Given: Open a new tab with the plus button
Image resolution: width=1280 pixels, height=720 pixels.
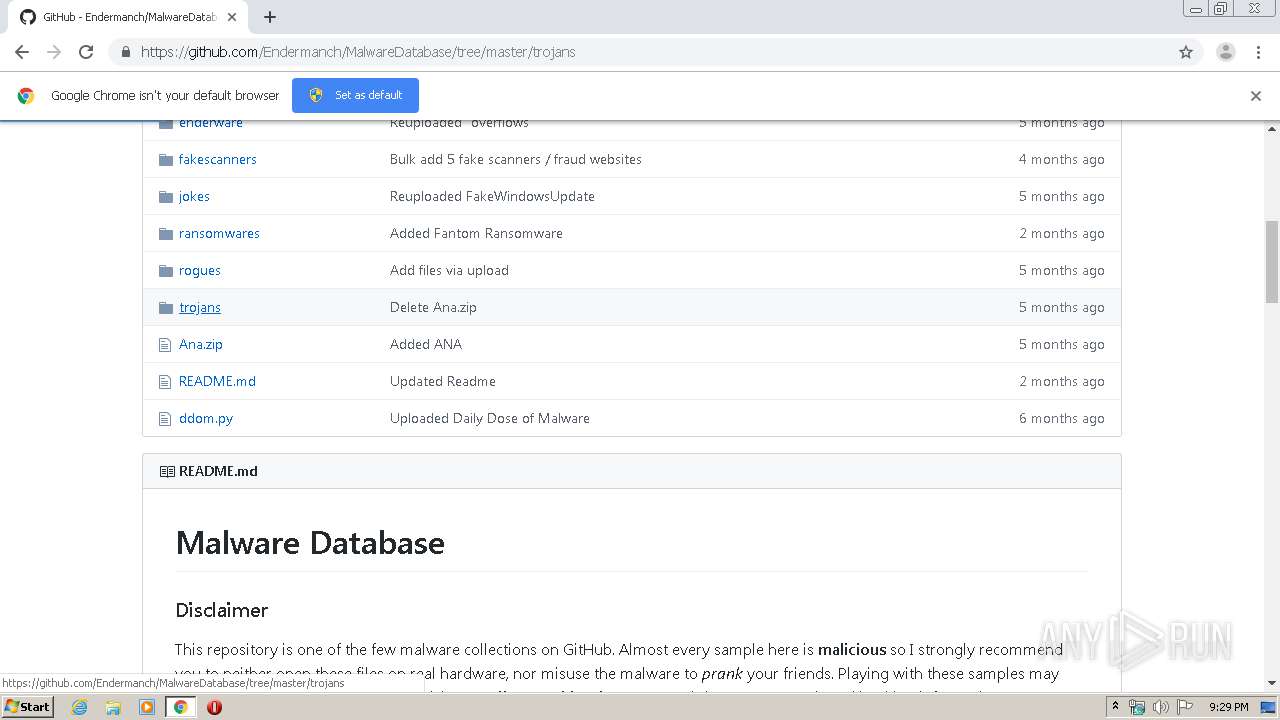Looking at the screenshot, I should 270,17.
